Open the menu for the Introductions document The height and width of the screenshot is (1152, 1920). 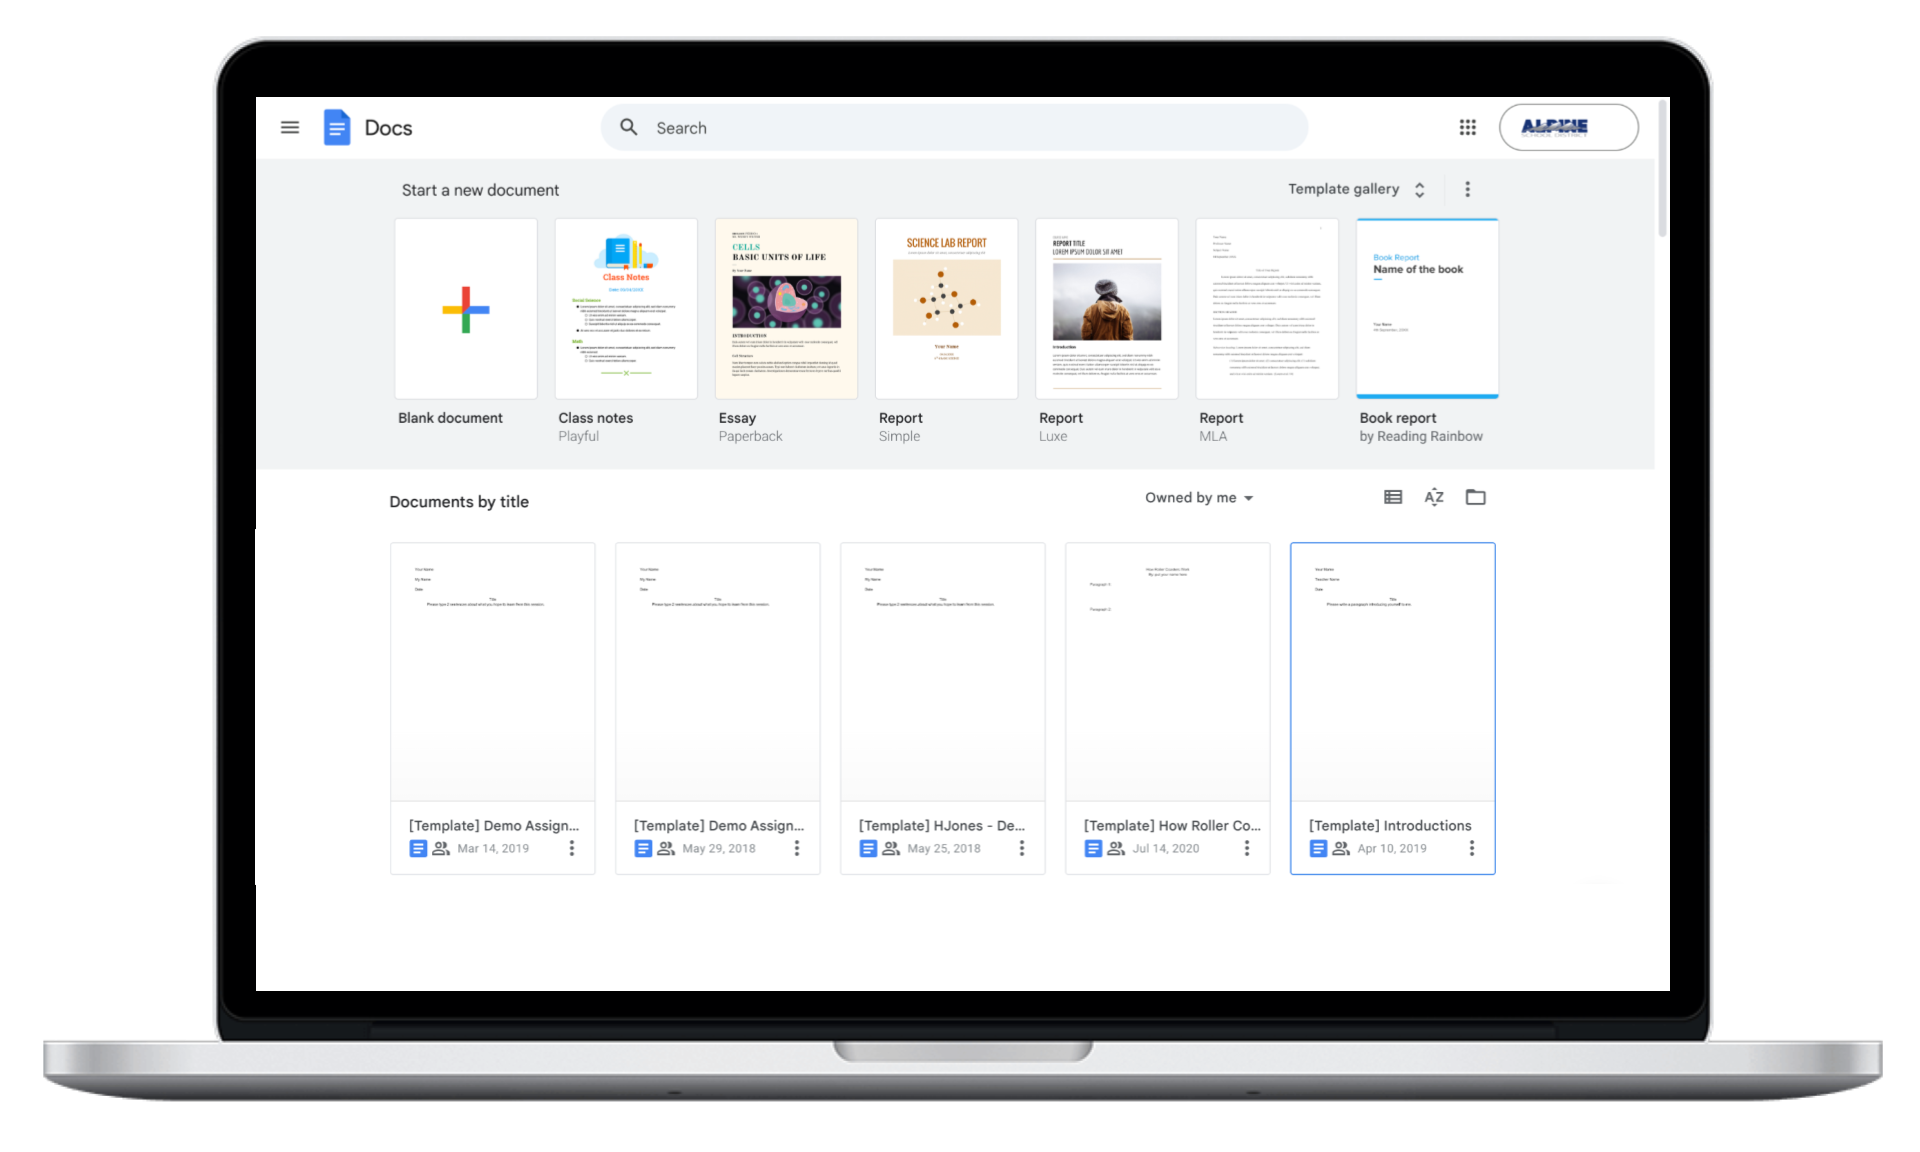1471,848
